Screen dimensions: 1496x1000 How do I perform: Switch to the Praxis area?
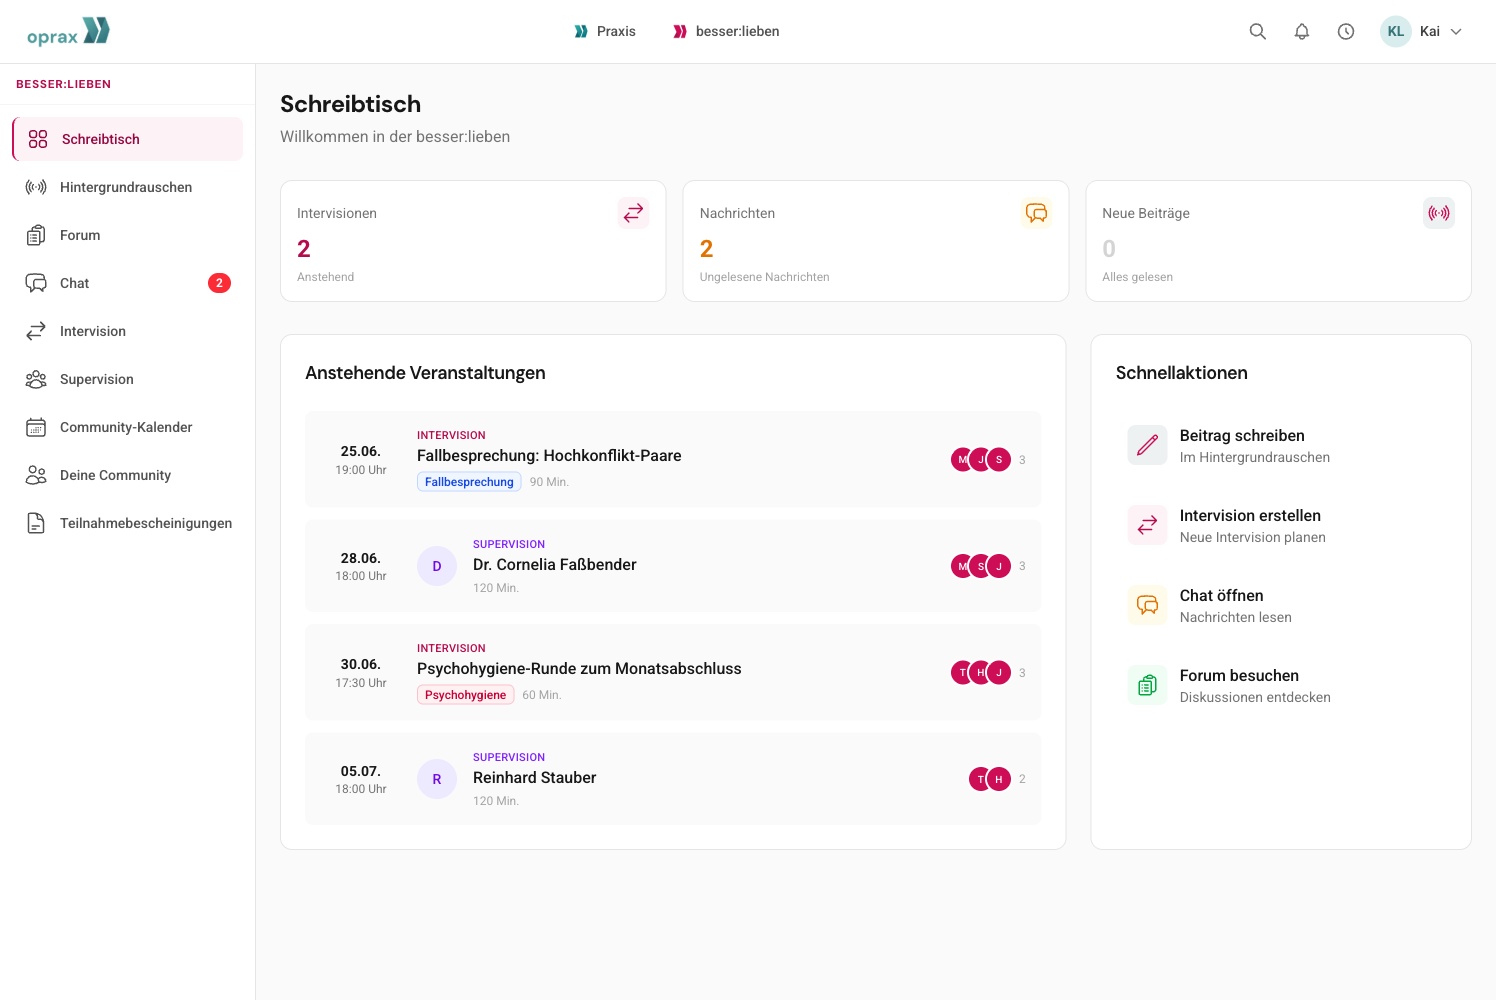tap(605, 31)
